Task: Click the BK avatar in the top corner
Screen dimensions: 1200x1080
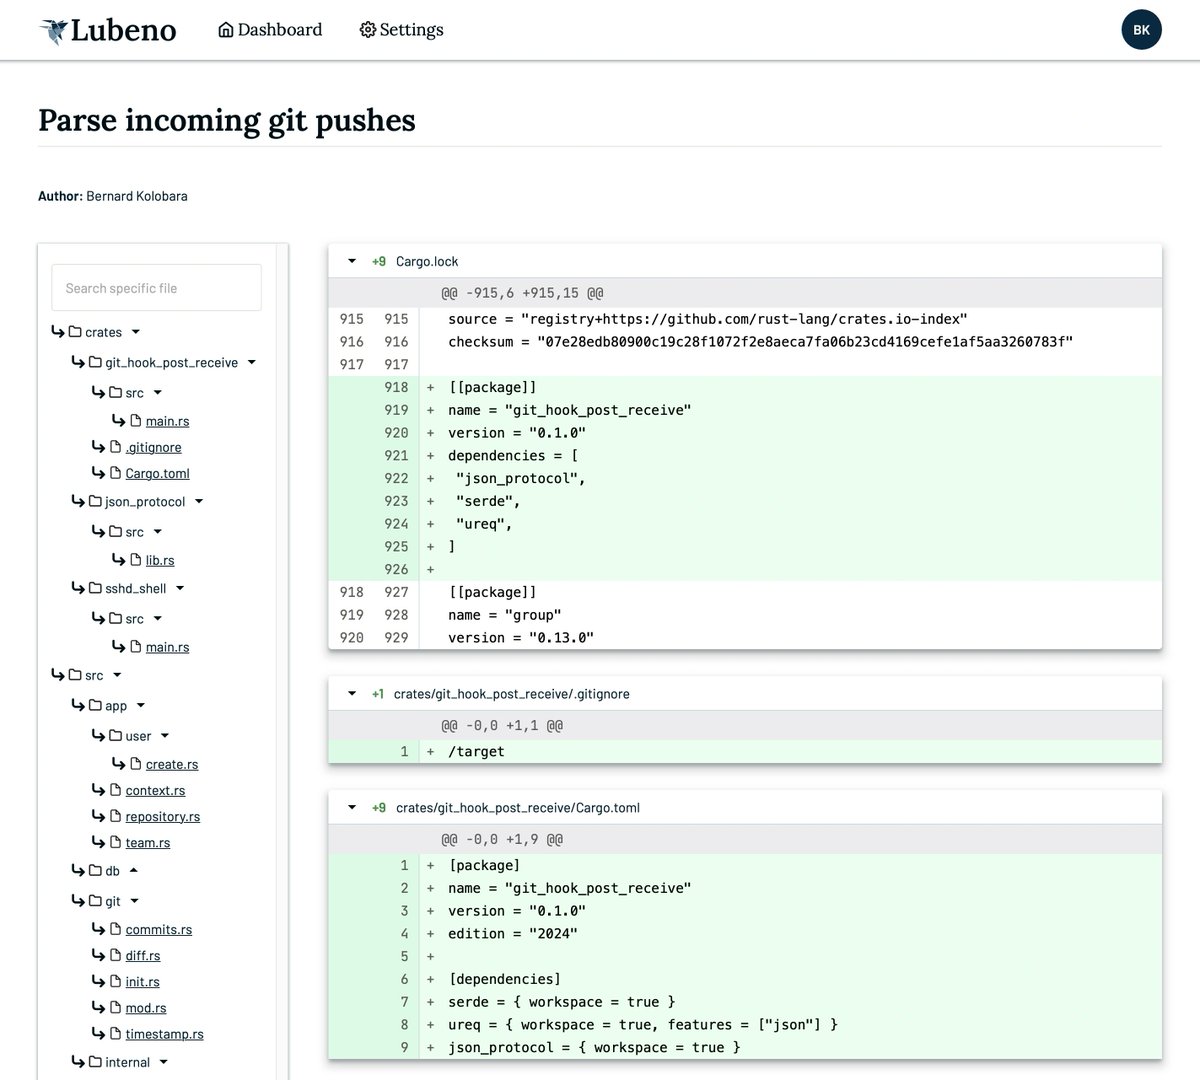Action: click(1141, 29)
